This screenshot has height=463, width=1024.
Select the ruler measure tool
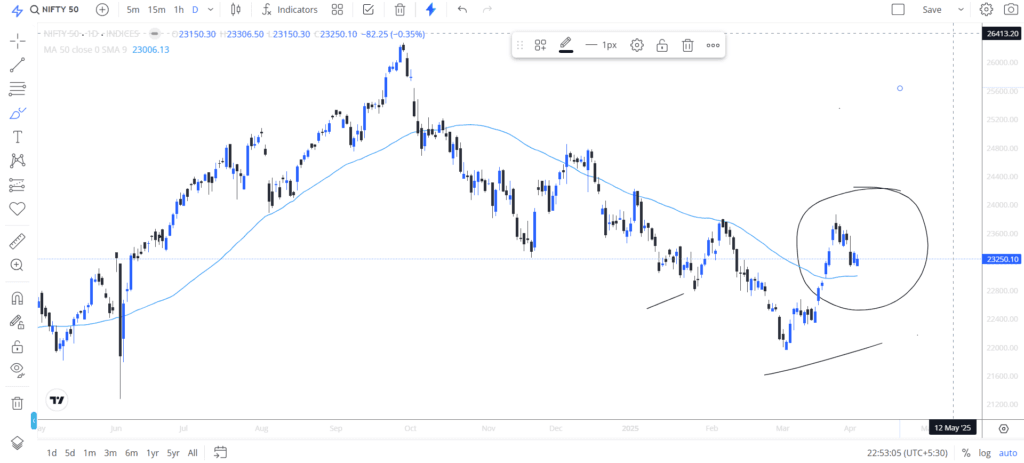[x=18, y=242]
